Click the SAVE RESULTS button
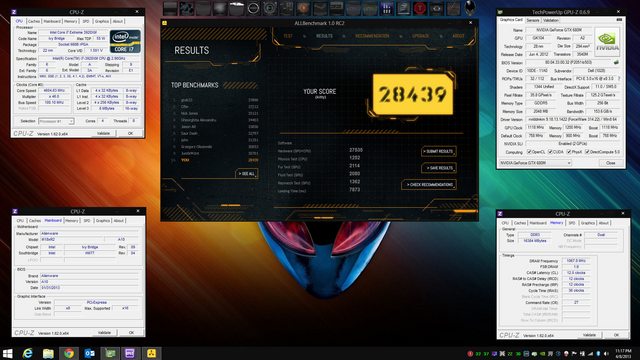This screenshot has width=640, height=360. point(439,168)
